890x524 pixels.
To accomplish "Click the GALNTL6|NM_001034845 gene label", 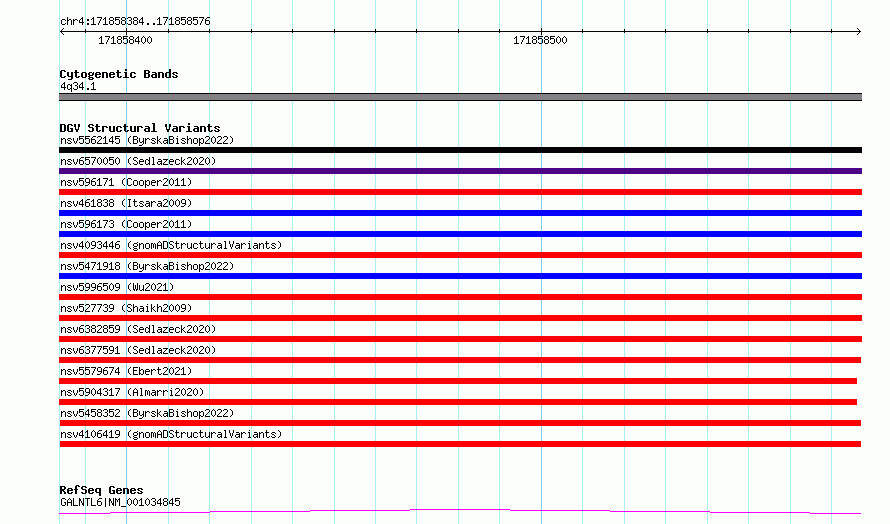I will click(120, 502).
